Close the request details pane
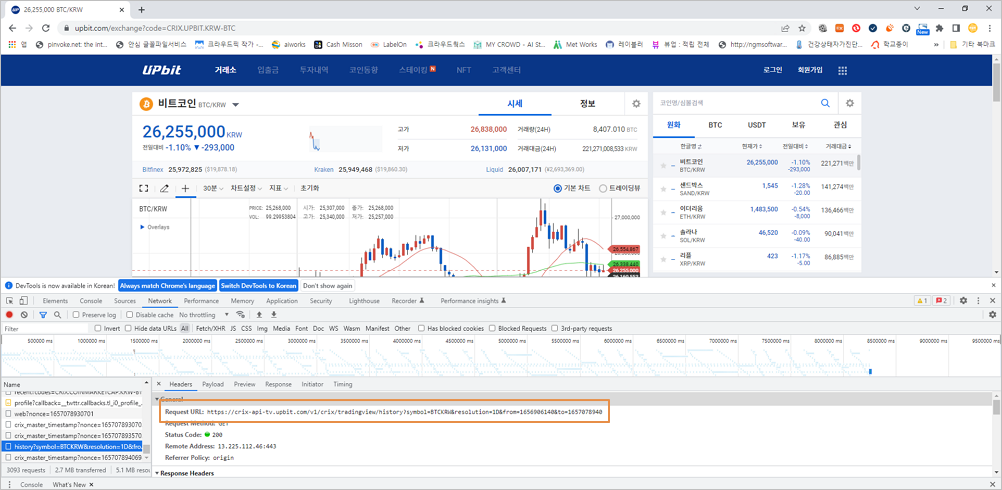 (158, 385)
